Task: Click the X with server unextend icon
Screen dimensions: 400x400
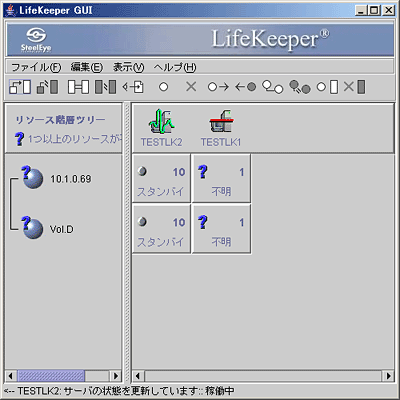Action: [x=354, y=87]
